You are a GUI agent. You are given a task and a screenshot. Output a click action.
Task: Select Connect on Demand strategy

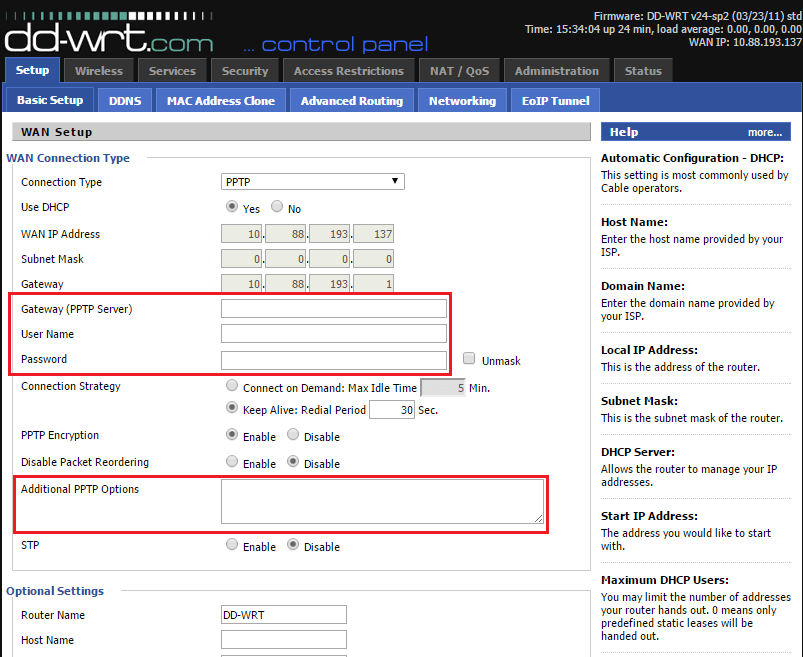point(232,386)
